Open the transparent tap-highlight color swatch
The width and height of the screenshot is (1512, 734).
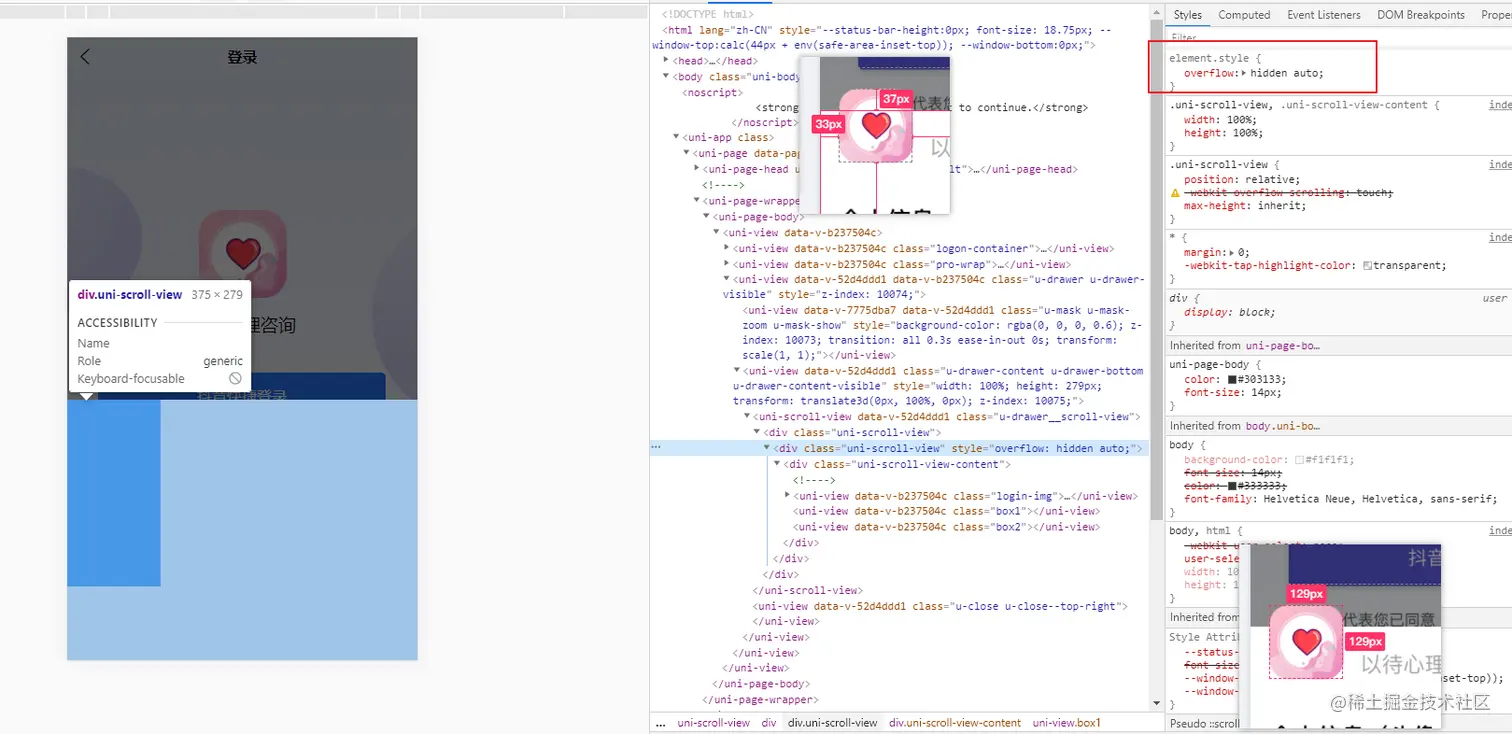pos(1367,266)
